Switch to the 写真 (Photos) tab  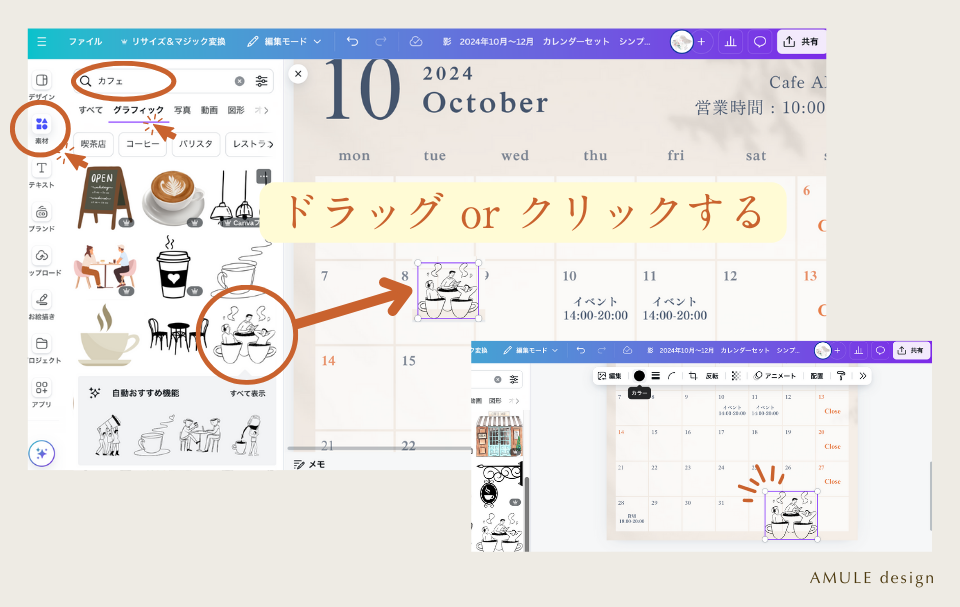pyautogui.click(x=180, y=110)
